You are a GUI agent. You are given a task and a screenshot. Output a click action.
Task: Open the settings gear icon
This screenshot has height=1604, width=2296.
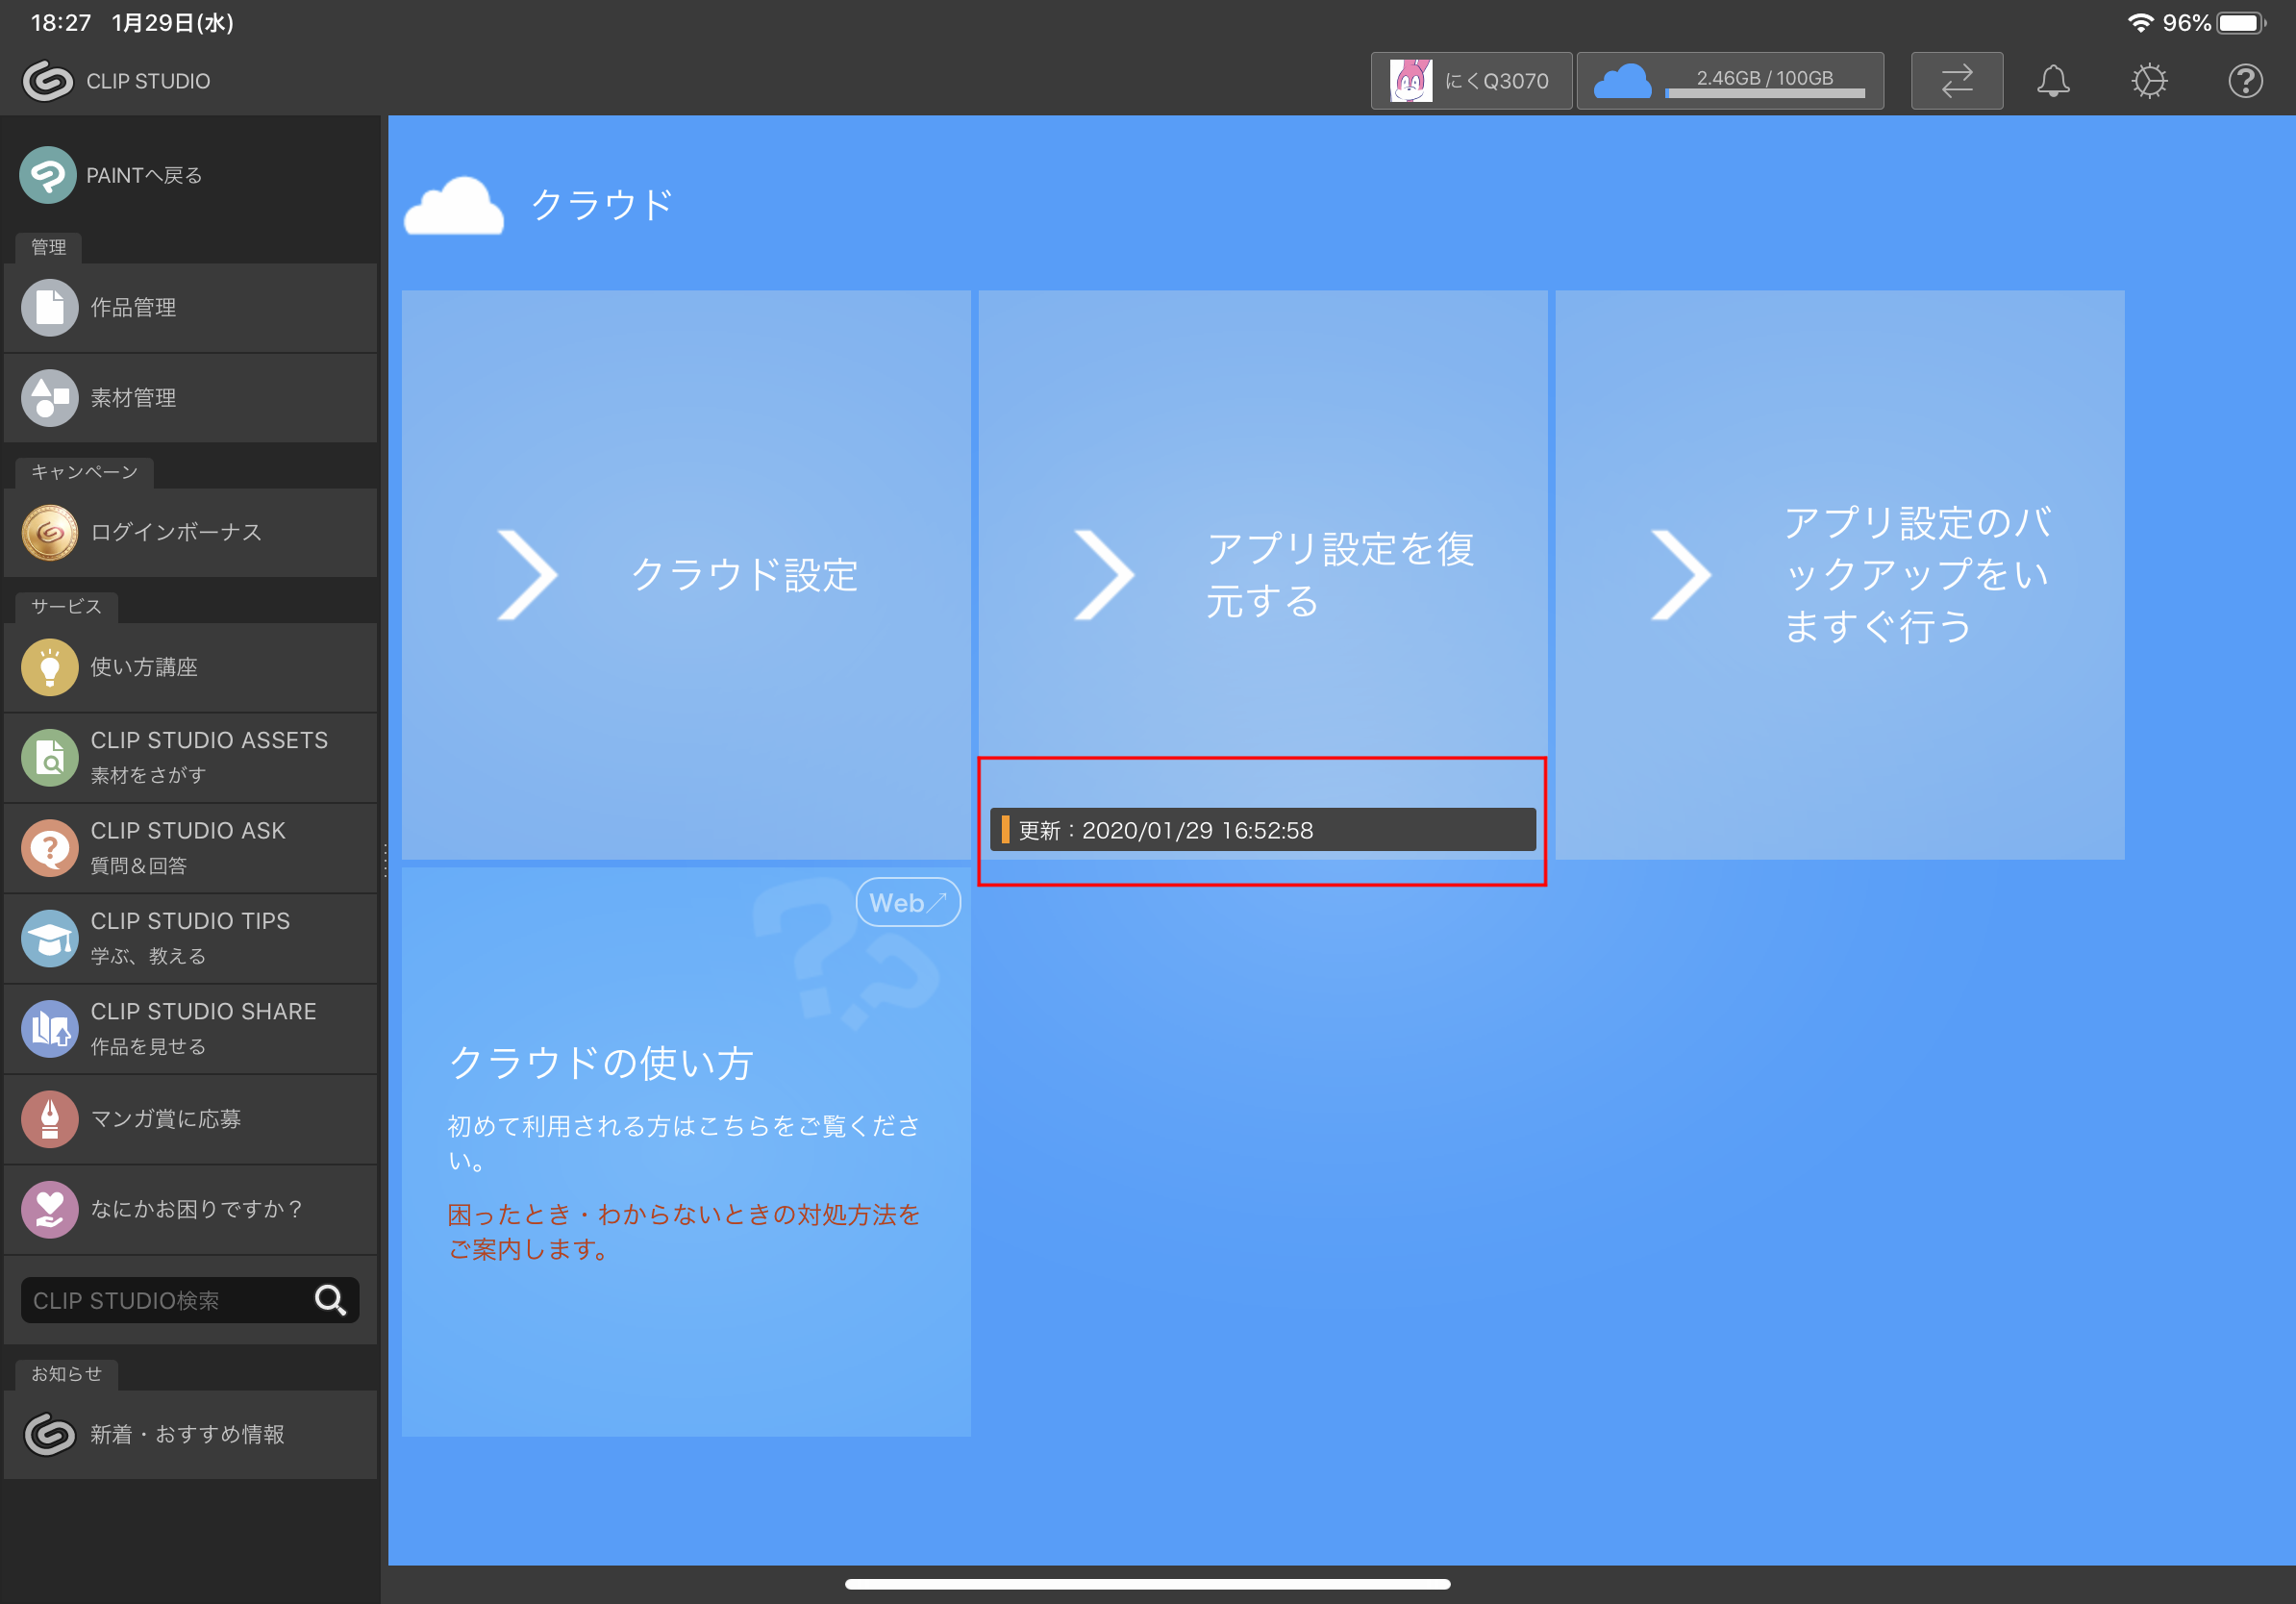click(x=2149, y=81)
